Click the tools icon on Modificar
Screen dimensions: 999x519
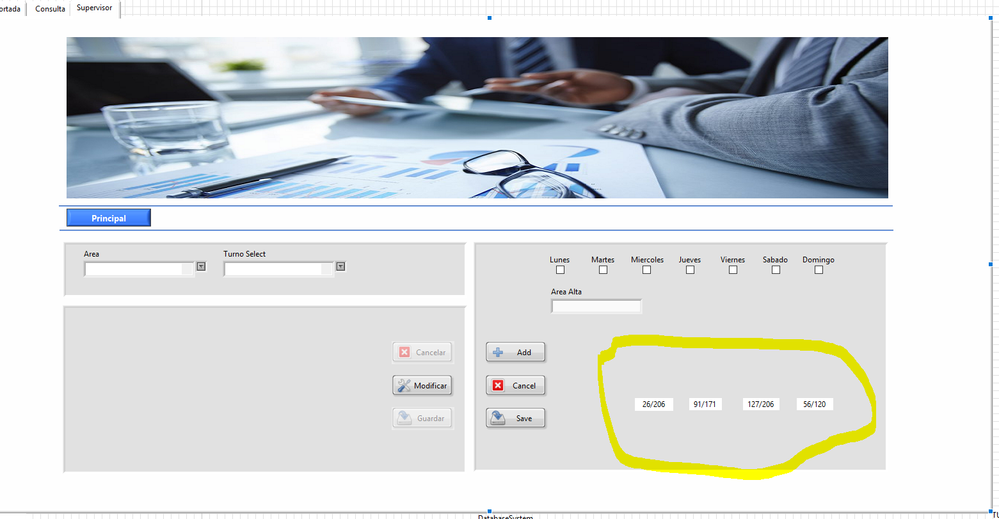tap(404, 385)
